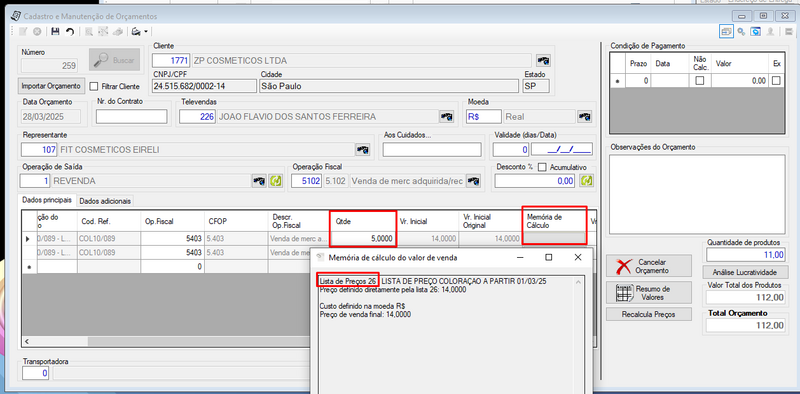Click the Valor cell 0,00 in payment grid
The width and height of the screenshot is (800, 394).
[740, 81]
